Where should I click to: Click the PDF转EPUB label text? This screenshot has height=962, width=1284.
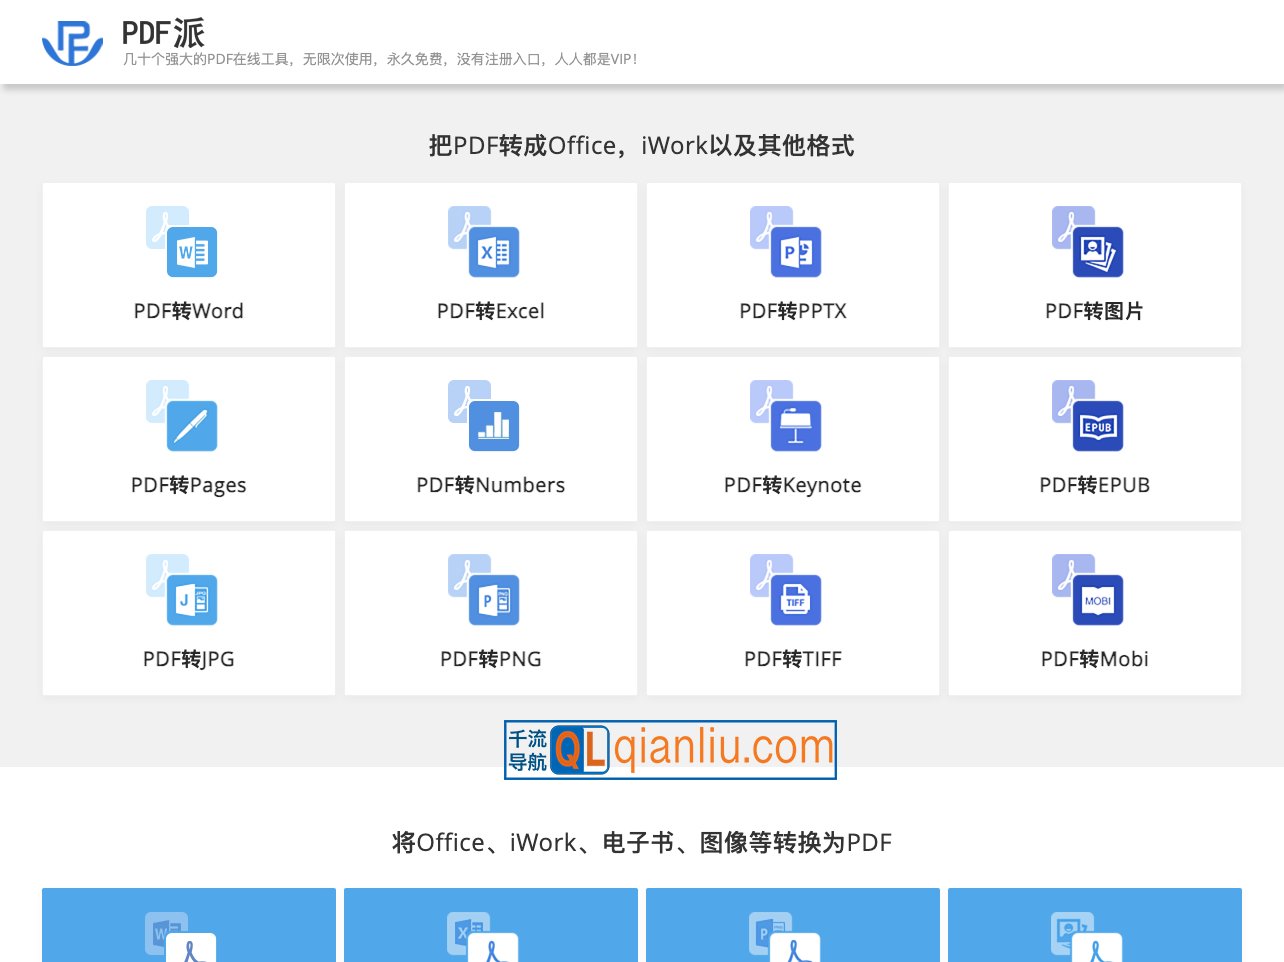(1094, 485)
